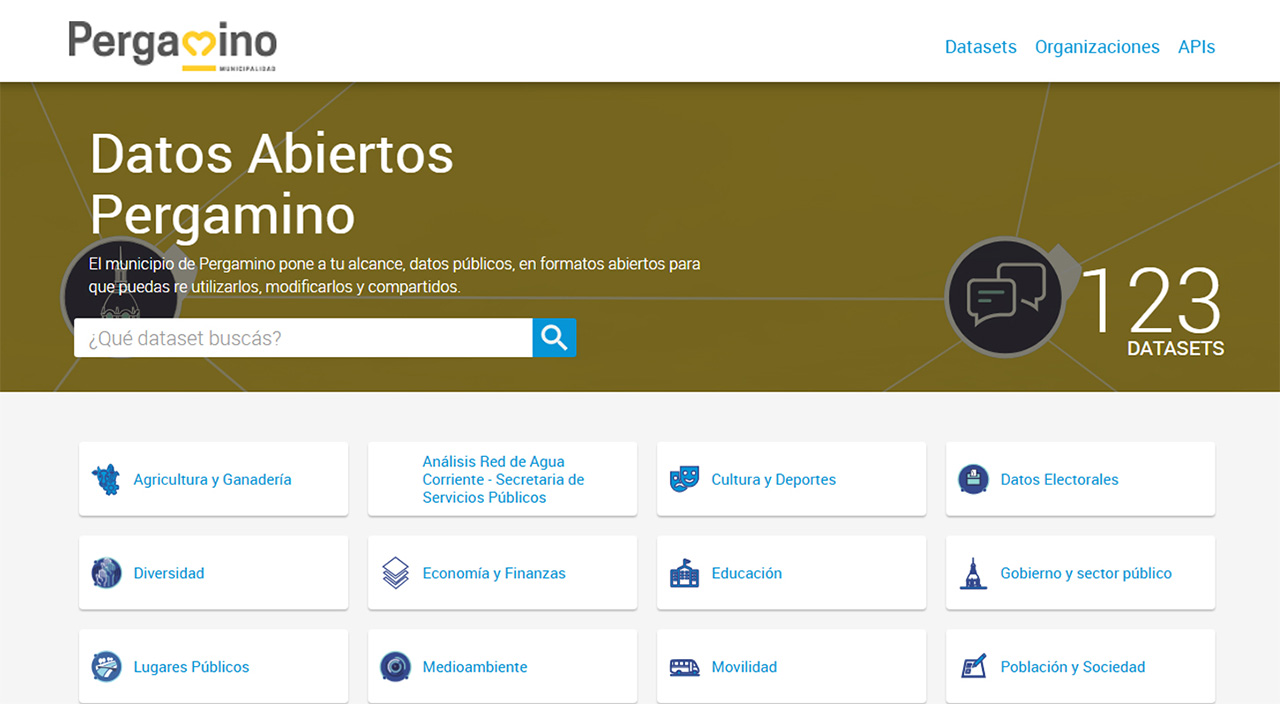Click the Pergamino Municipalidad logo

[x=172, y=45]
